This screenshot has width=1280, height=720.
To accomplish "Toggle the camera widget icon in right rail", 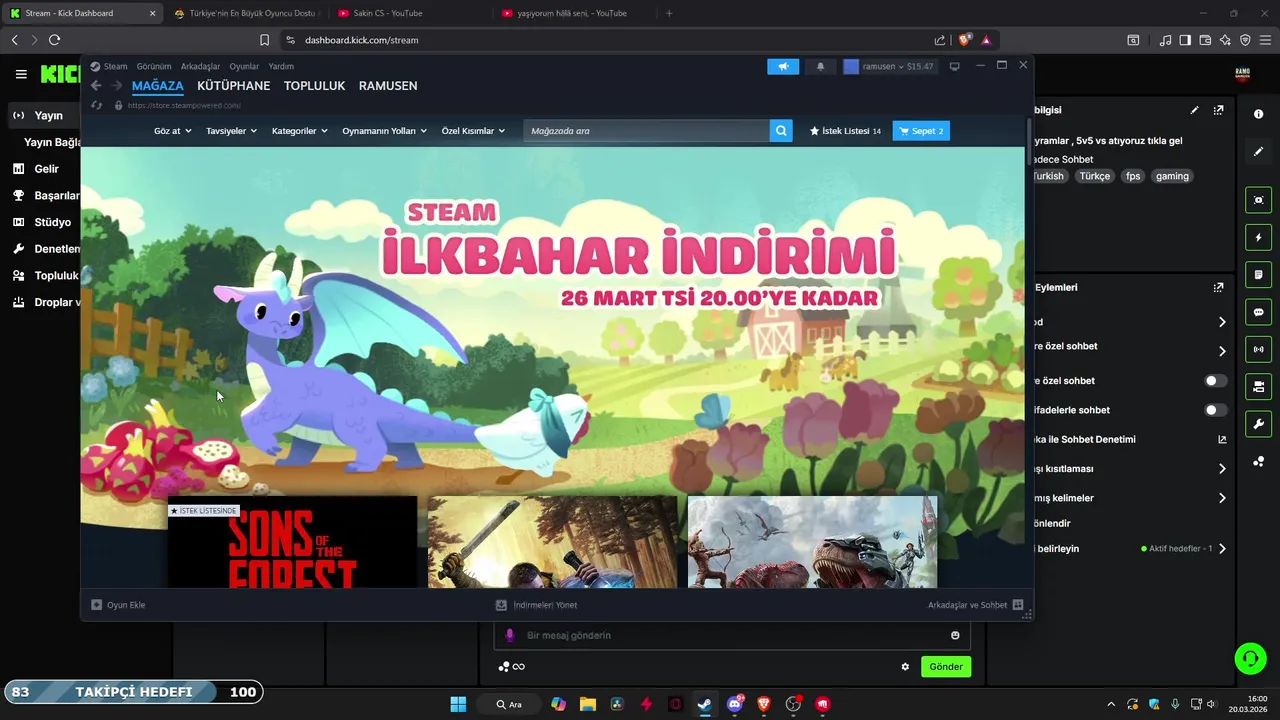I will (1259, 200).
